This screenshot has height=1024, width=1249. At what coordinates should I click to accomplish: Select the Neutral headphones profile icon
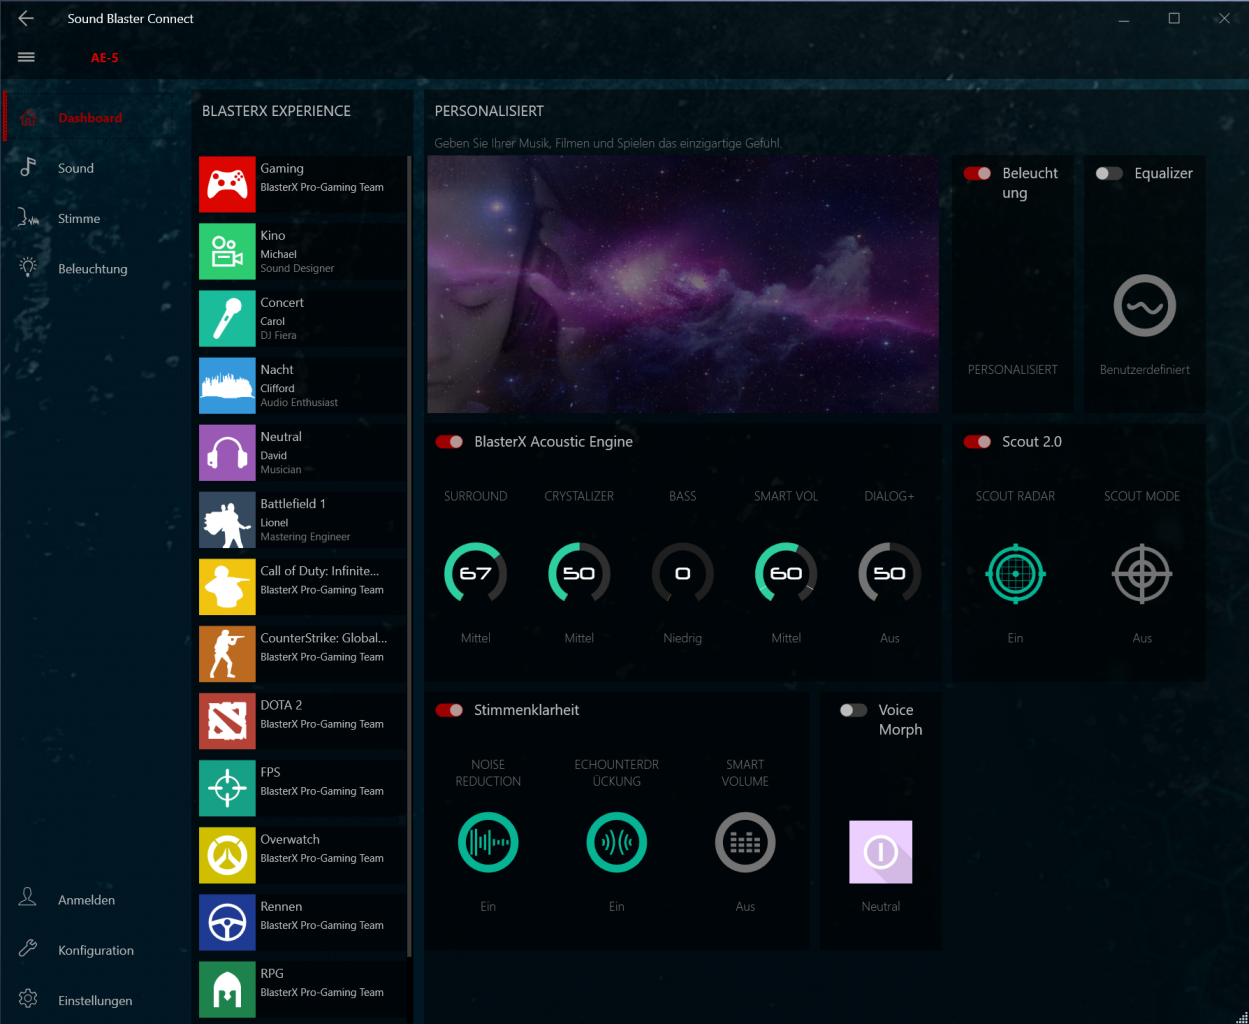pos(227,453)
